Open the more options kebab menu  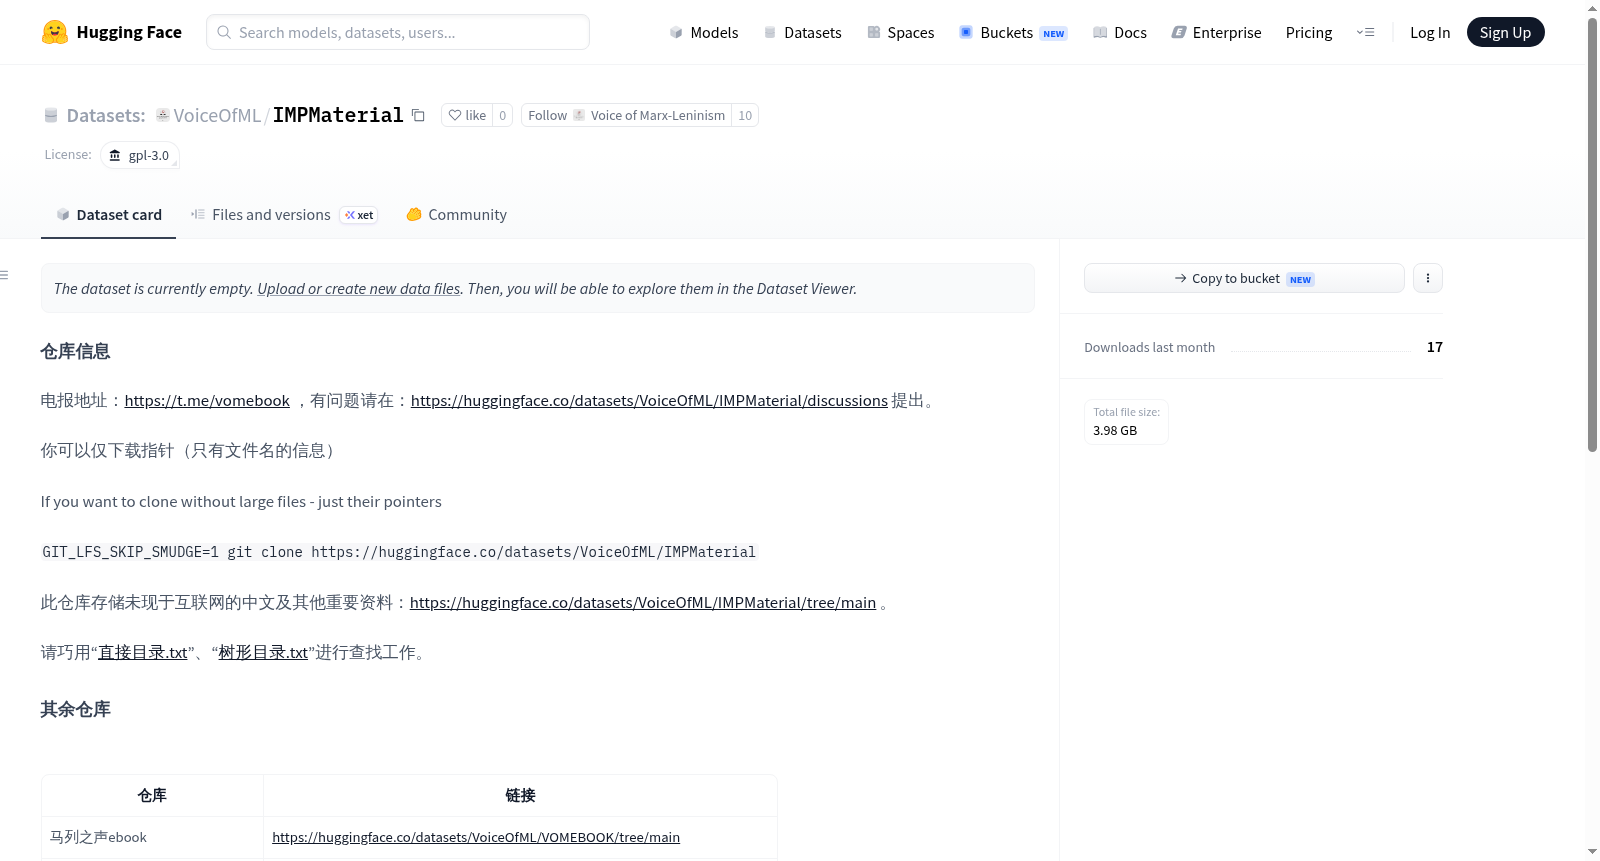tap(1428, 278)
